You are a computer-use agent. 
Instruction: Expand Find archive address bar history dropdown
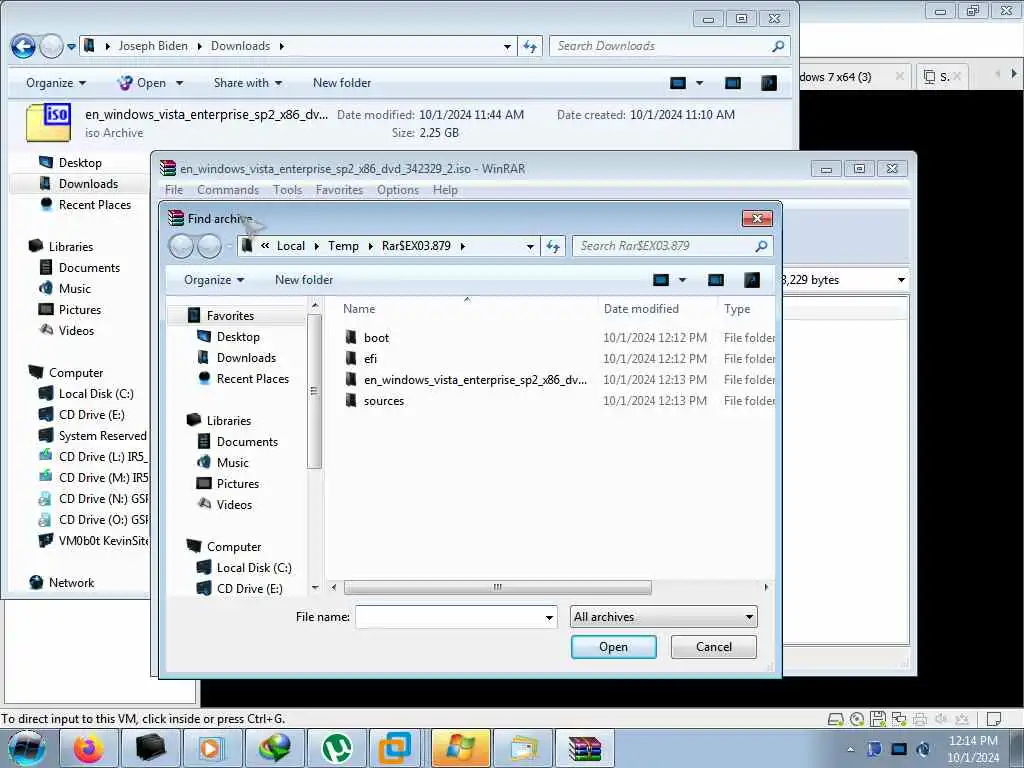pyautogui.click(x=530, y=246)
